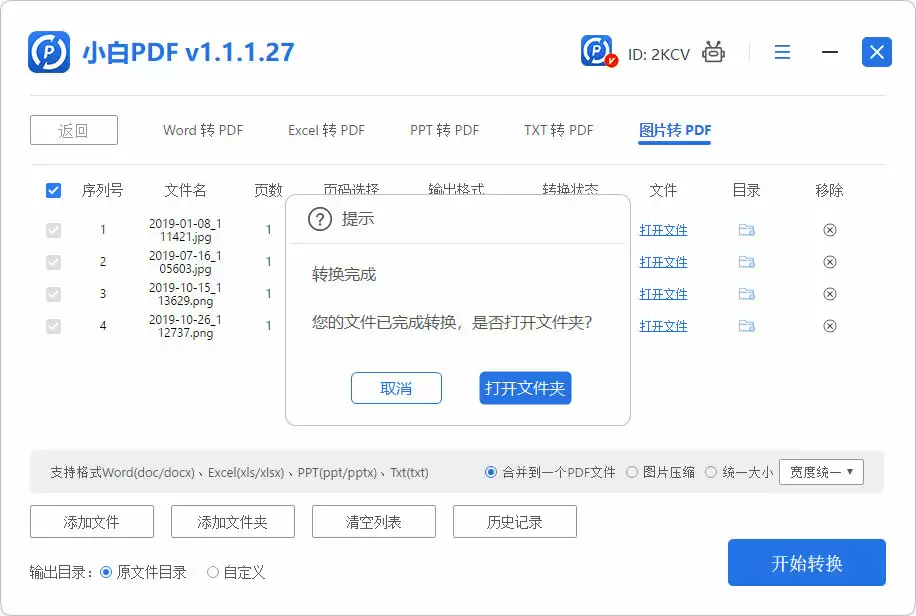
Task: Select 自定义 output directory option
Action: coord(211,571)
